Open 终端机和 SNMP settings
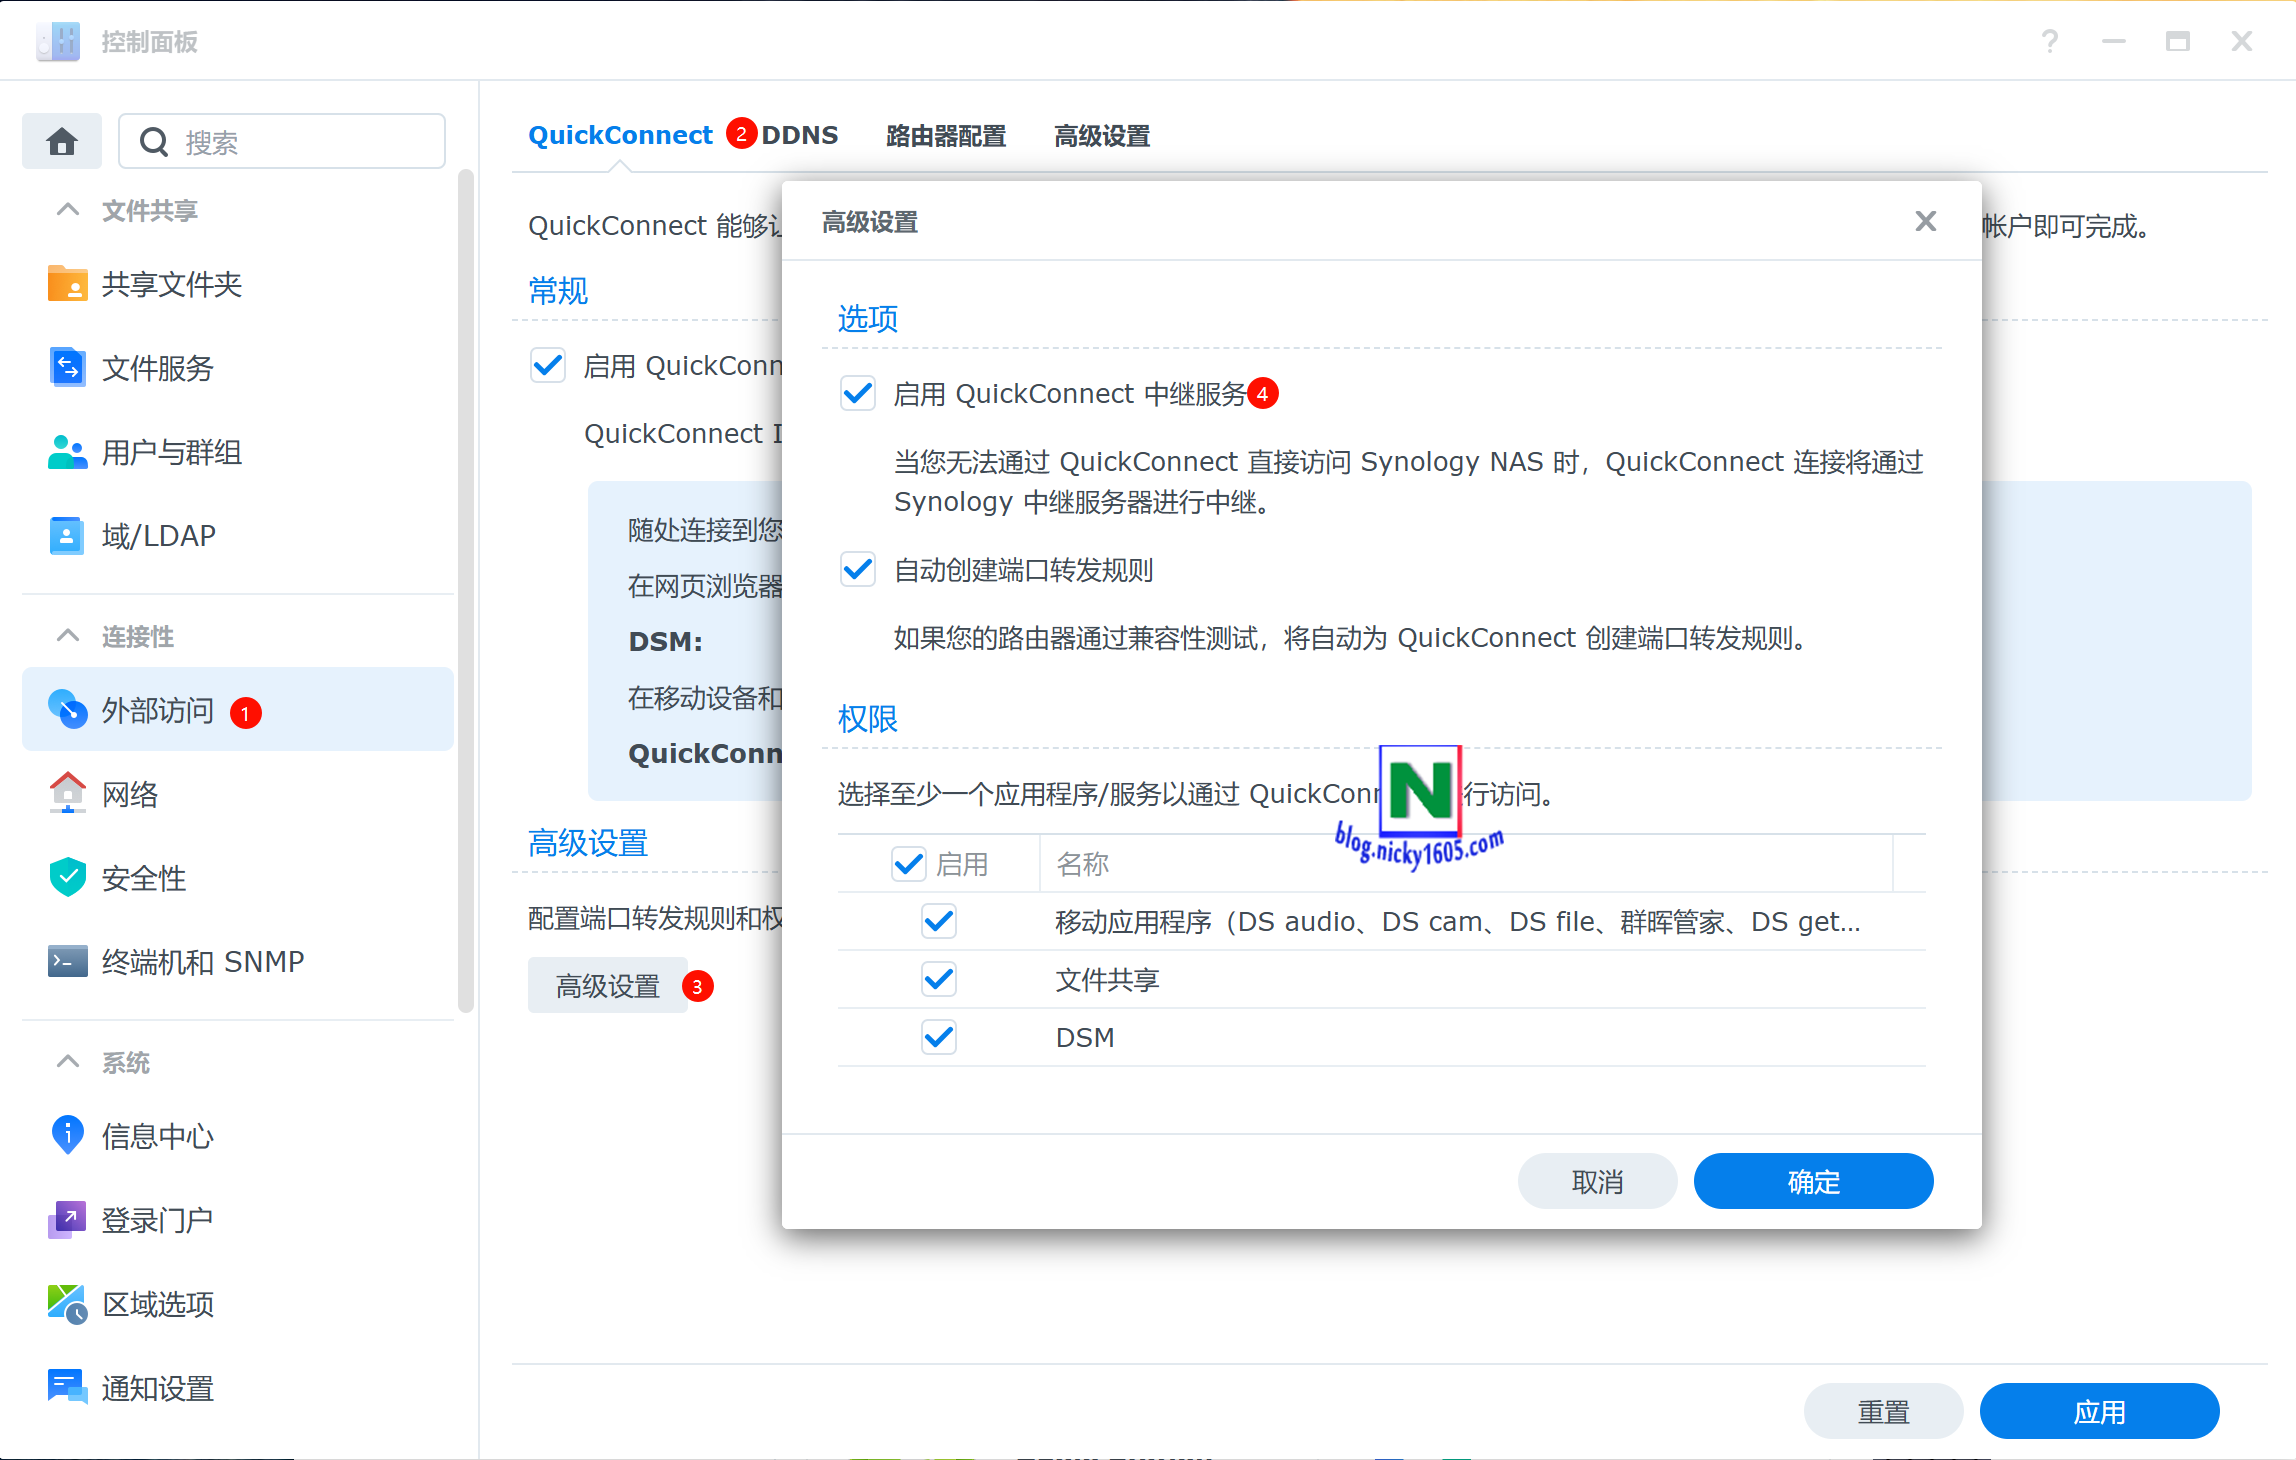Screen dimensions: 2296x1460 202,961
